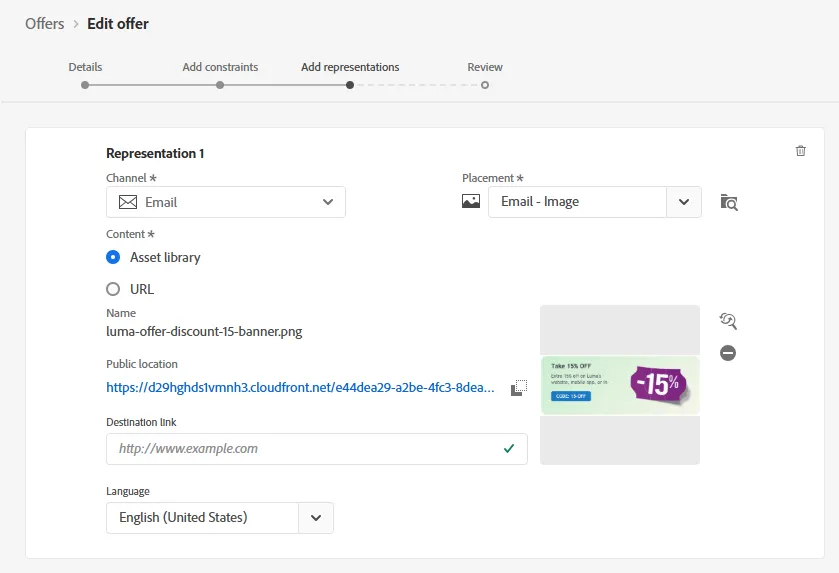The image size is (839, 573).
Task: Copy the public location URL
Action: click(x=519, y=388)
